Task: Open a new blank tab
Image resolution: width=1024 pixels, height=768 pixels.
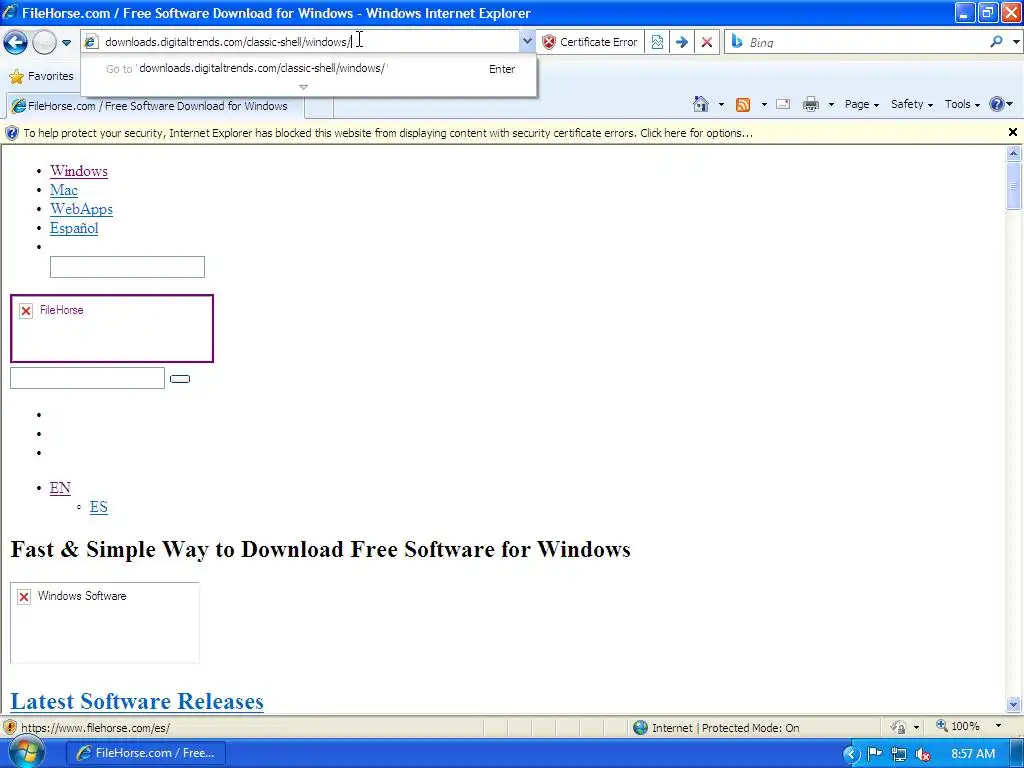Action: 319,106
